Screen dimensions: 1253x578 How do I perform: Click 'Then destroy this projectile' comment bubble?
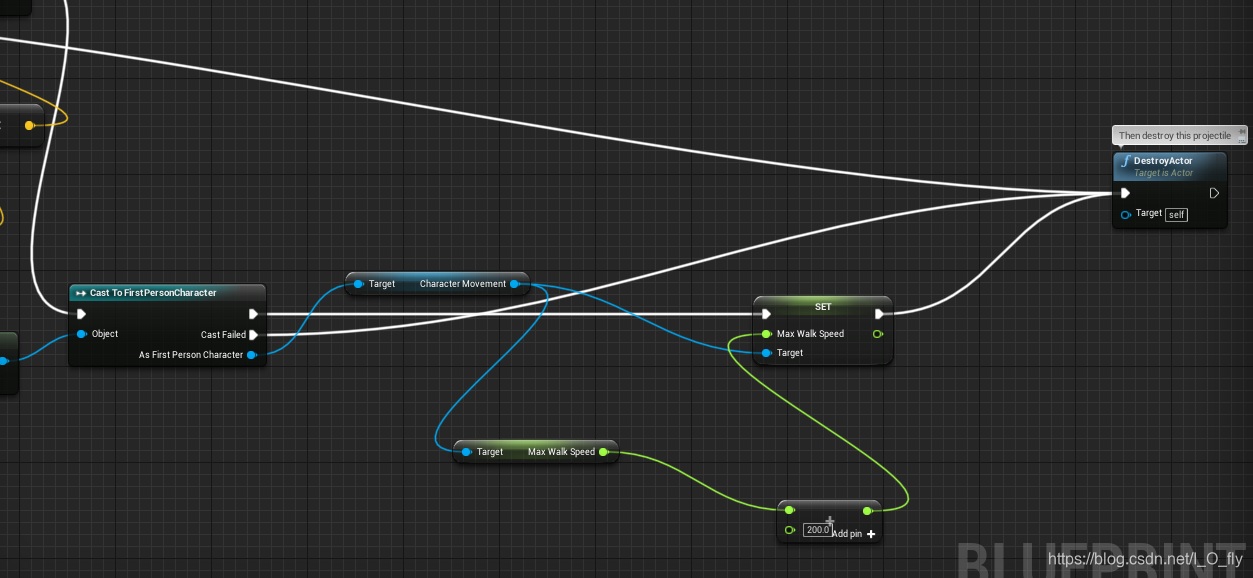(x=1180, y=135)
